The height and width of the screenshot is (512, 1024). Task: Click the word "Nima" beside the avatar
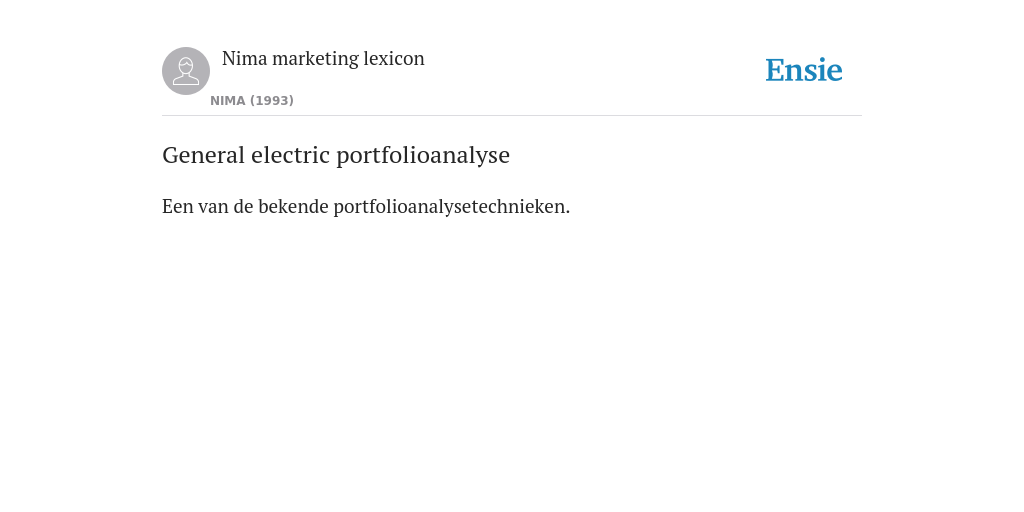245,59
